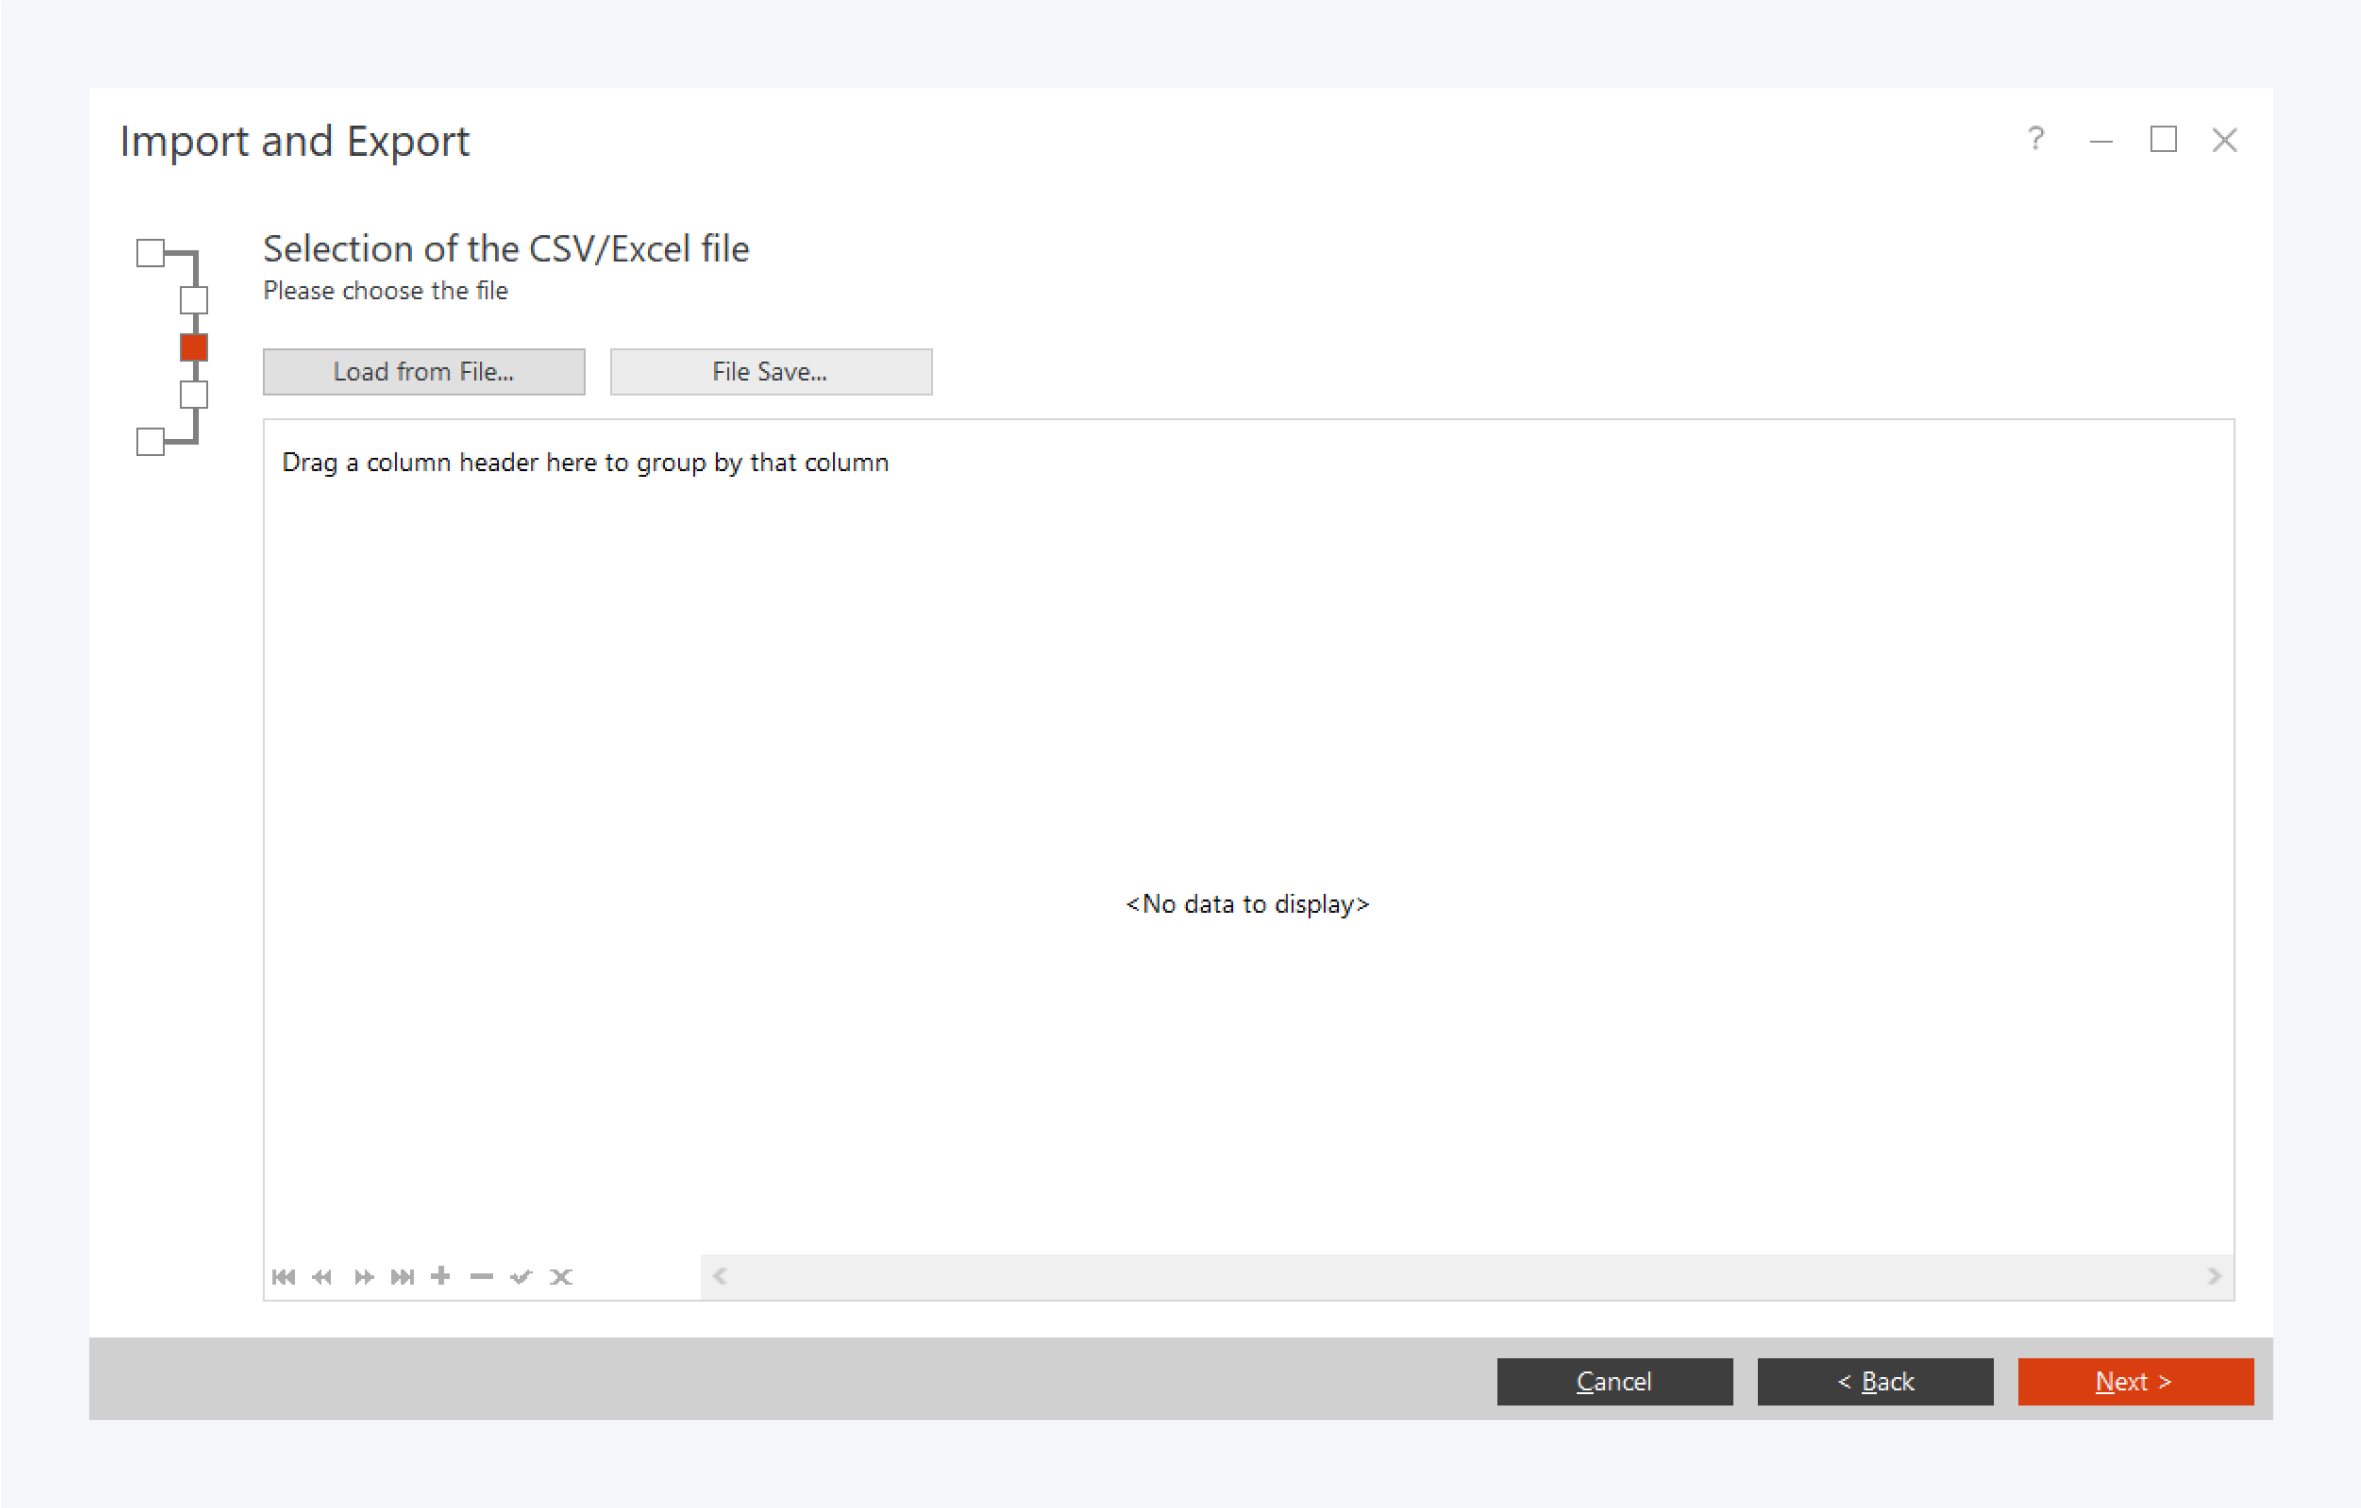Select the last wizard step box
This screenshot has height=1508, width=2361.
point(151,441)
